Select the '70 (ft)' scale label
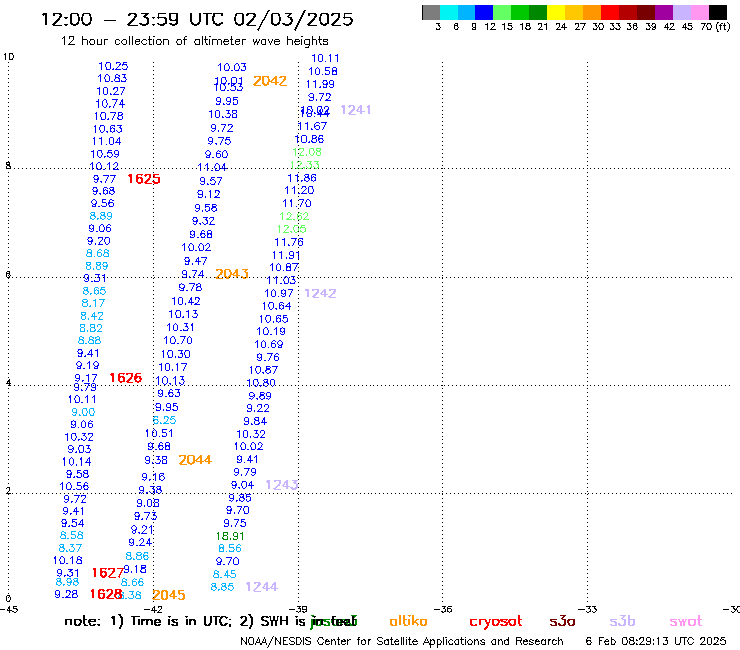 (715, 26)
